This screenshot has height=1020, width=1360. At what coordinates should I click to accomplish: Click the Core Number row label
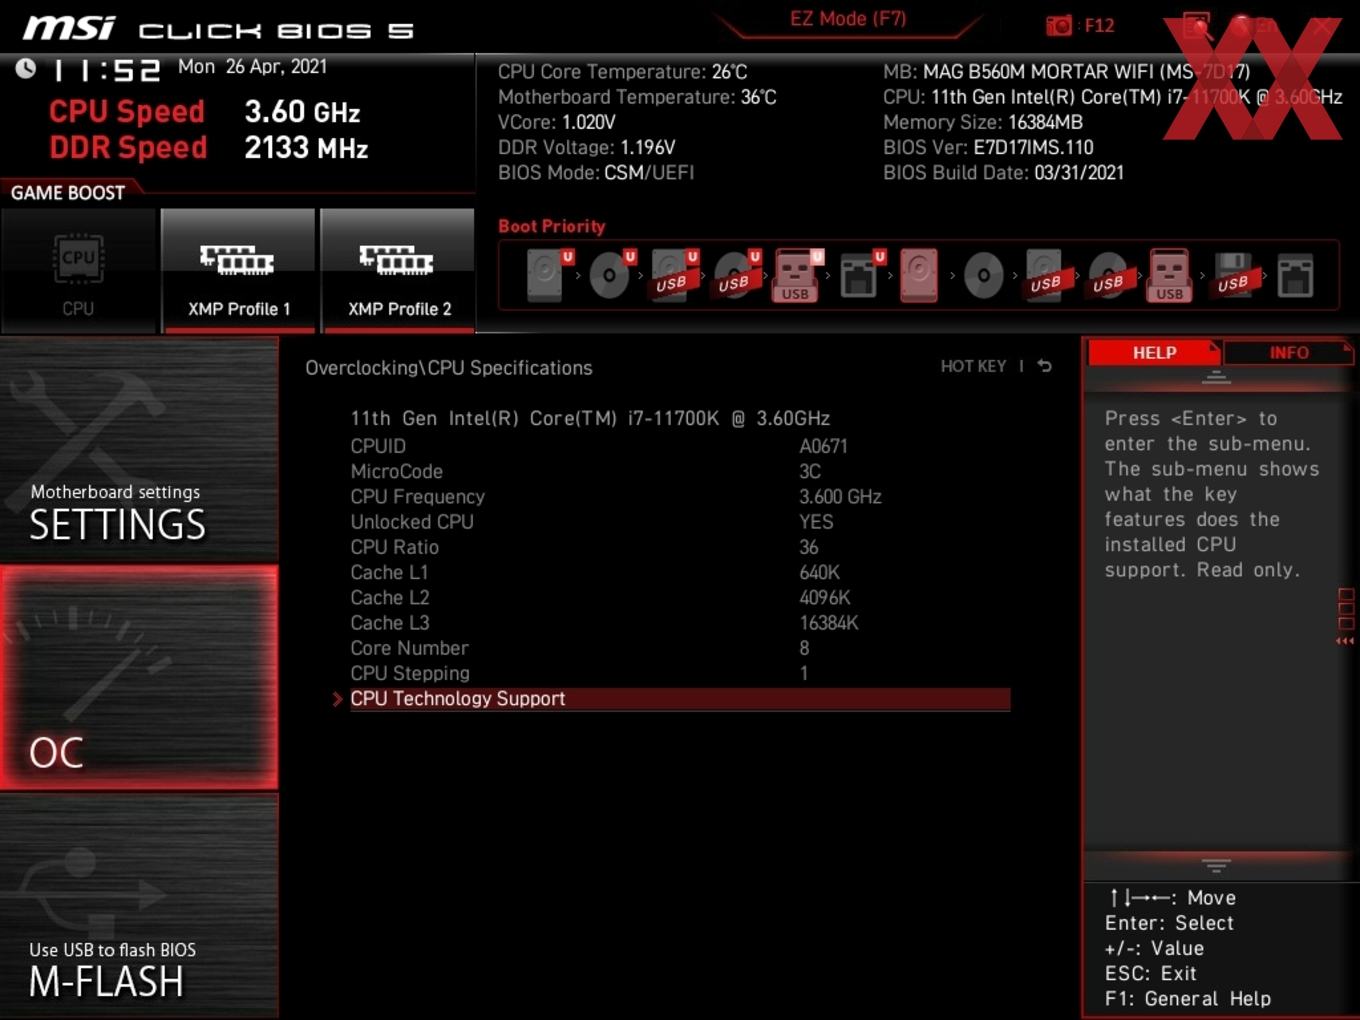tap(409, 648)
